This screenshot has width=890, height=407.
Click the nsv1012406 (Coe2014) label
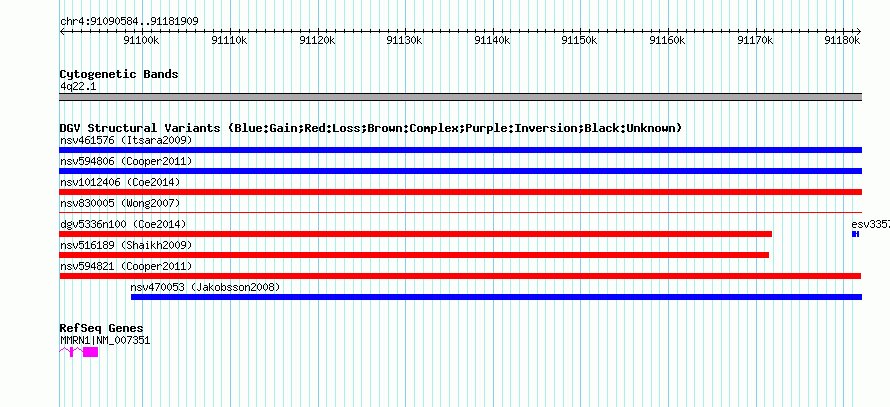(x=120, y=182)
